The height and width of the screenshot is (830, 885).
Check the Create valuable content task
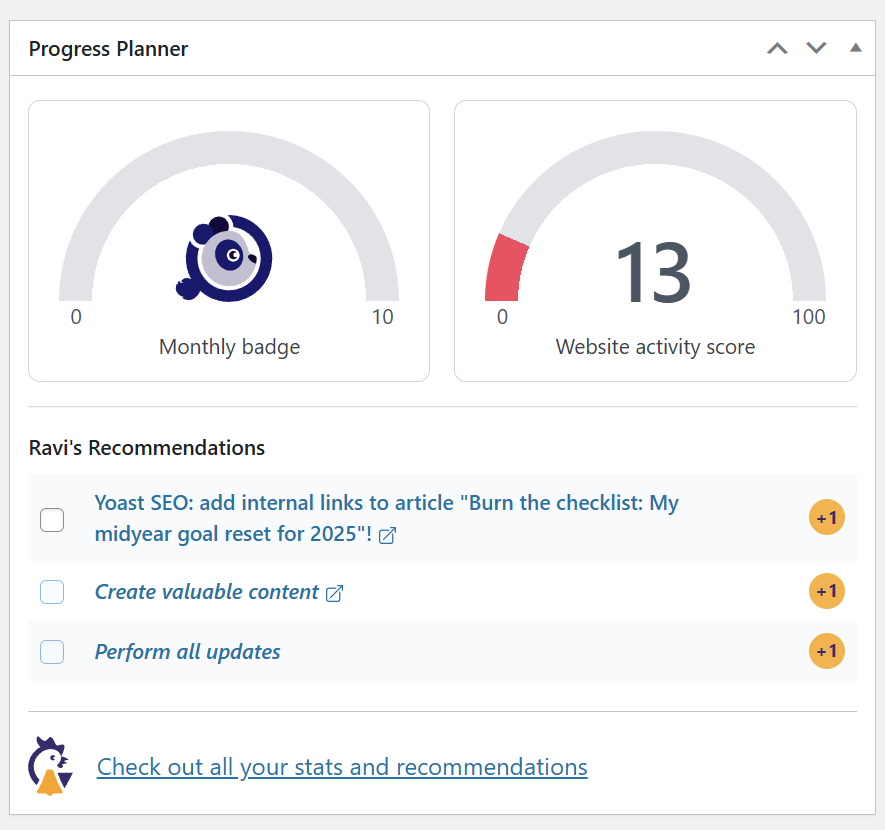52,592
